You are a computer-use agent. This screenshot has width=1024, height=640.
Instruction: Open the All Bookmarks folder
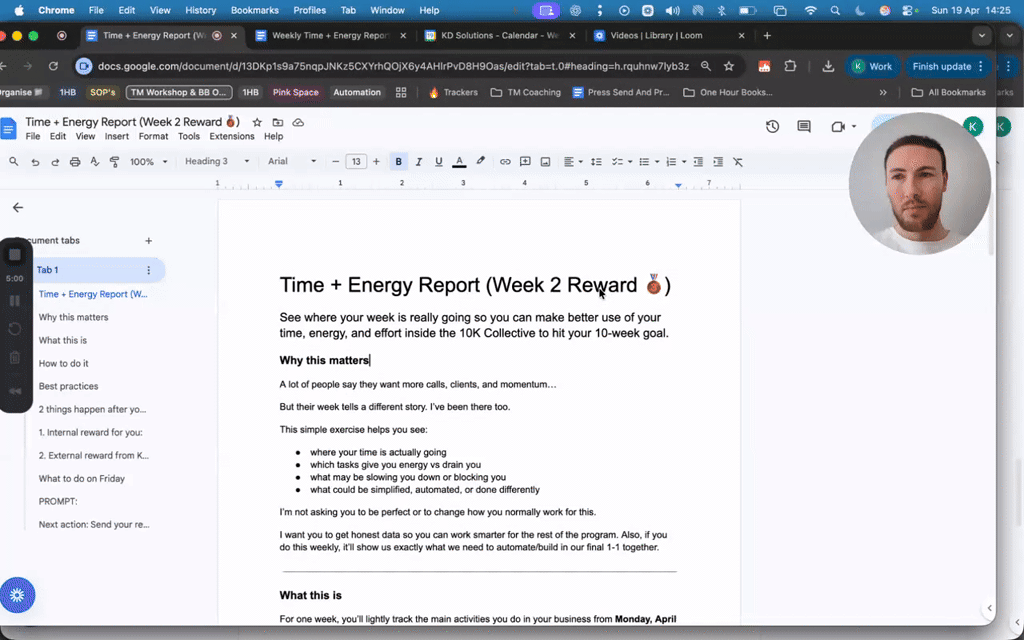(948, 93)
